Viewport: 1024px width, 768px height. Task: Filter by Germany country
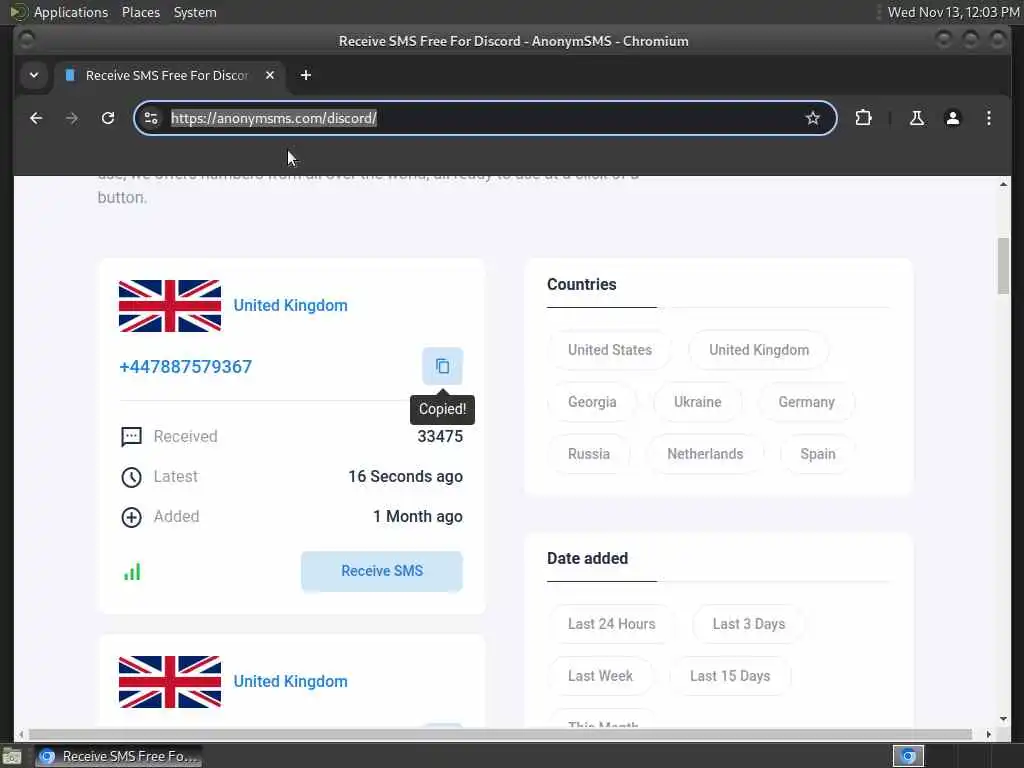(x=807, y=402)
